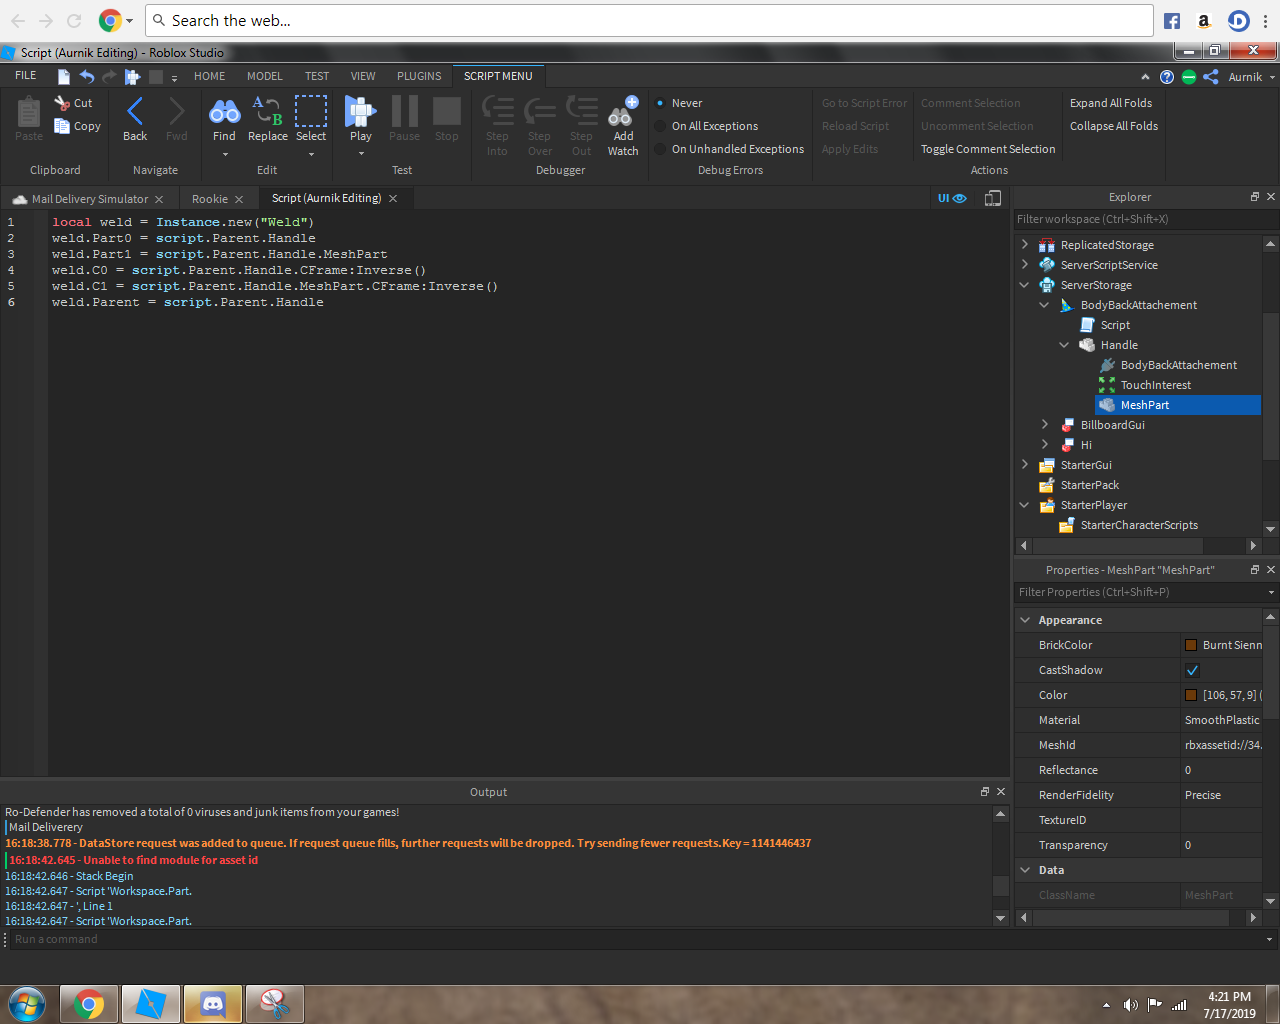Collapse the Appearance section in Properties
The width and height of the screenshot is (1280, 1024).
(1024, 620)
